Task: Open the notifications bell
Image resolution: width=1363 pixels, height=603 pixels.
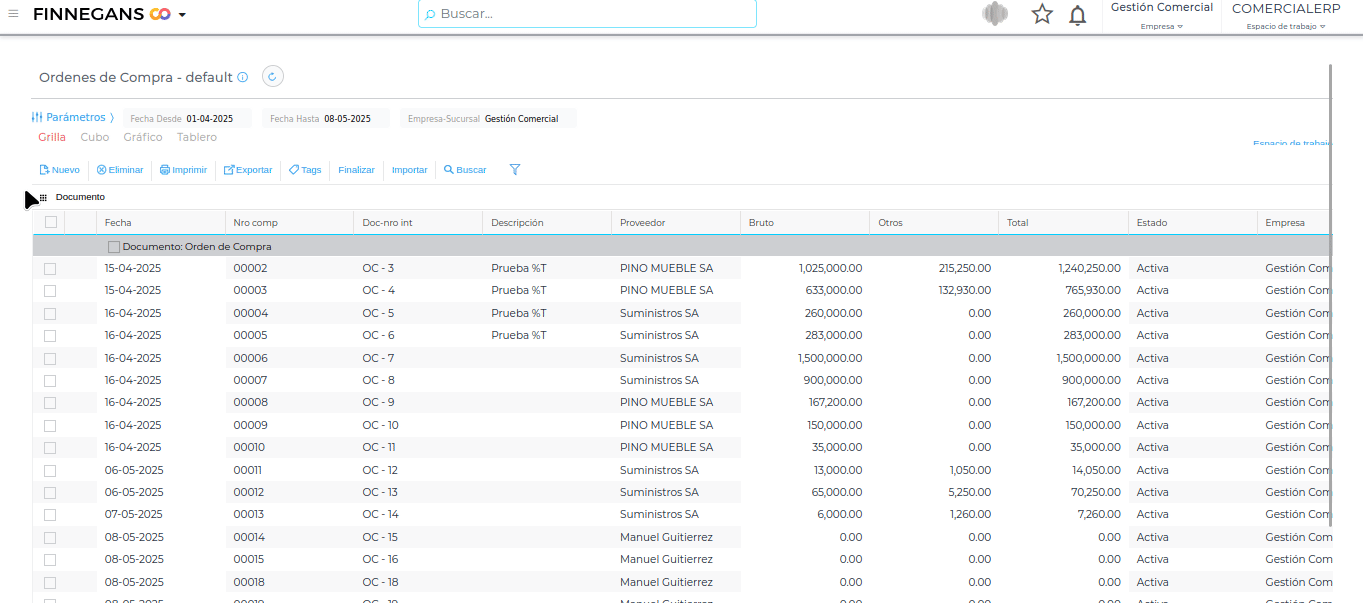Action: 1077,15
